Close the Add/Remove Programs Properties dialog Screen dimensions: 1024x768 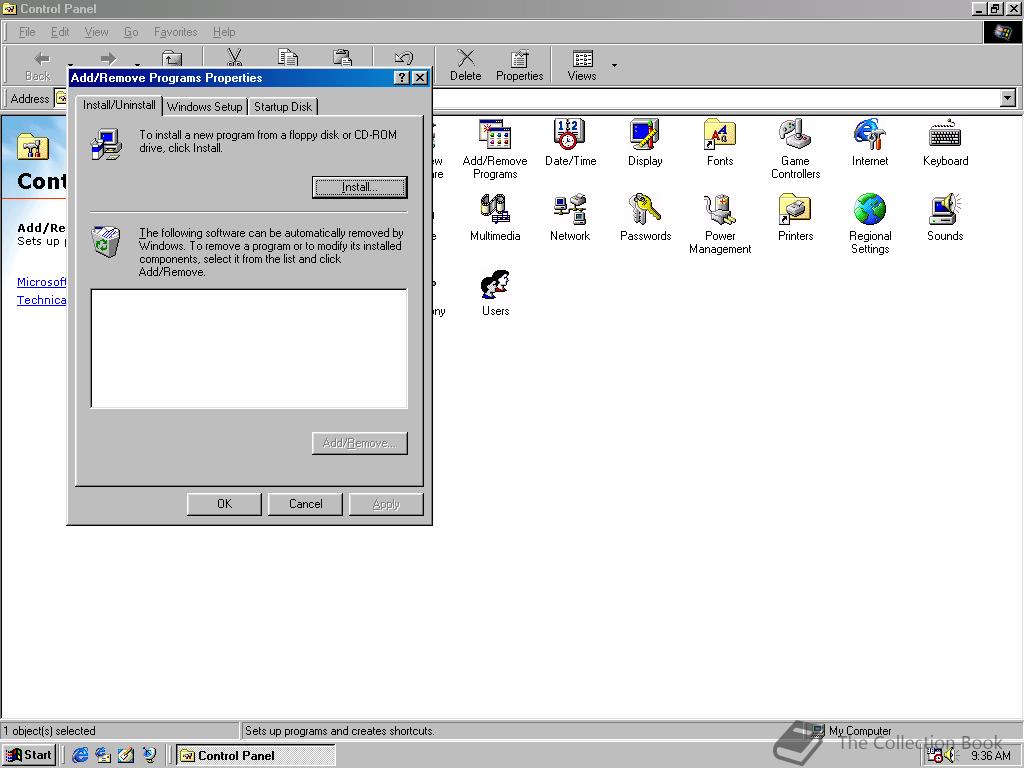click(x=421, y=78)
